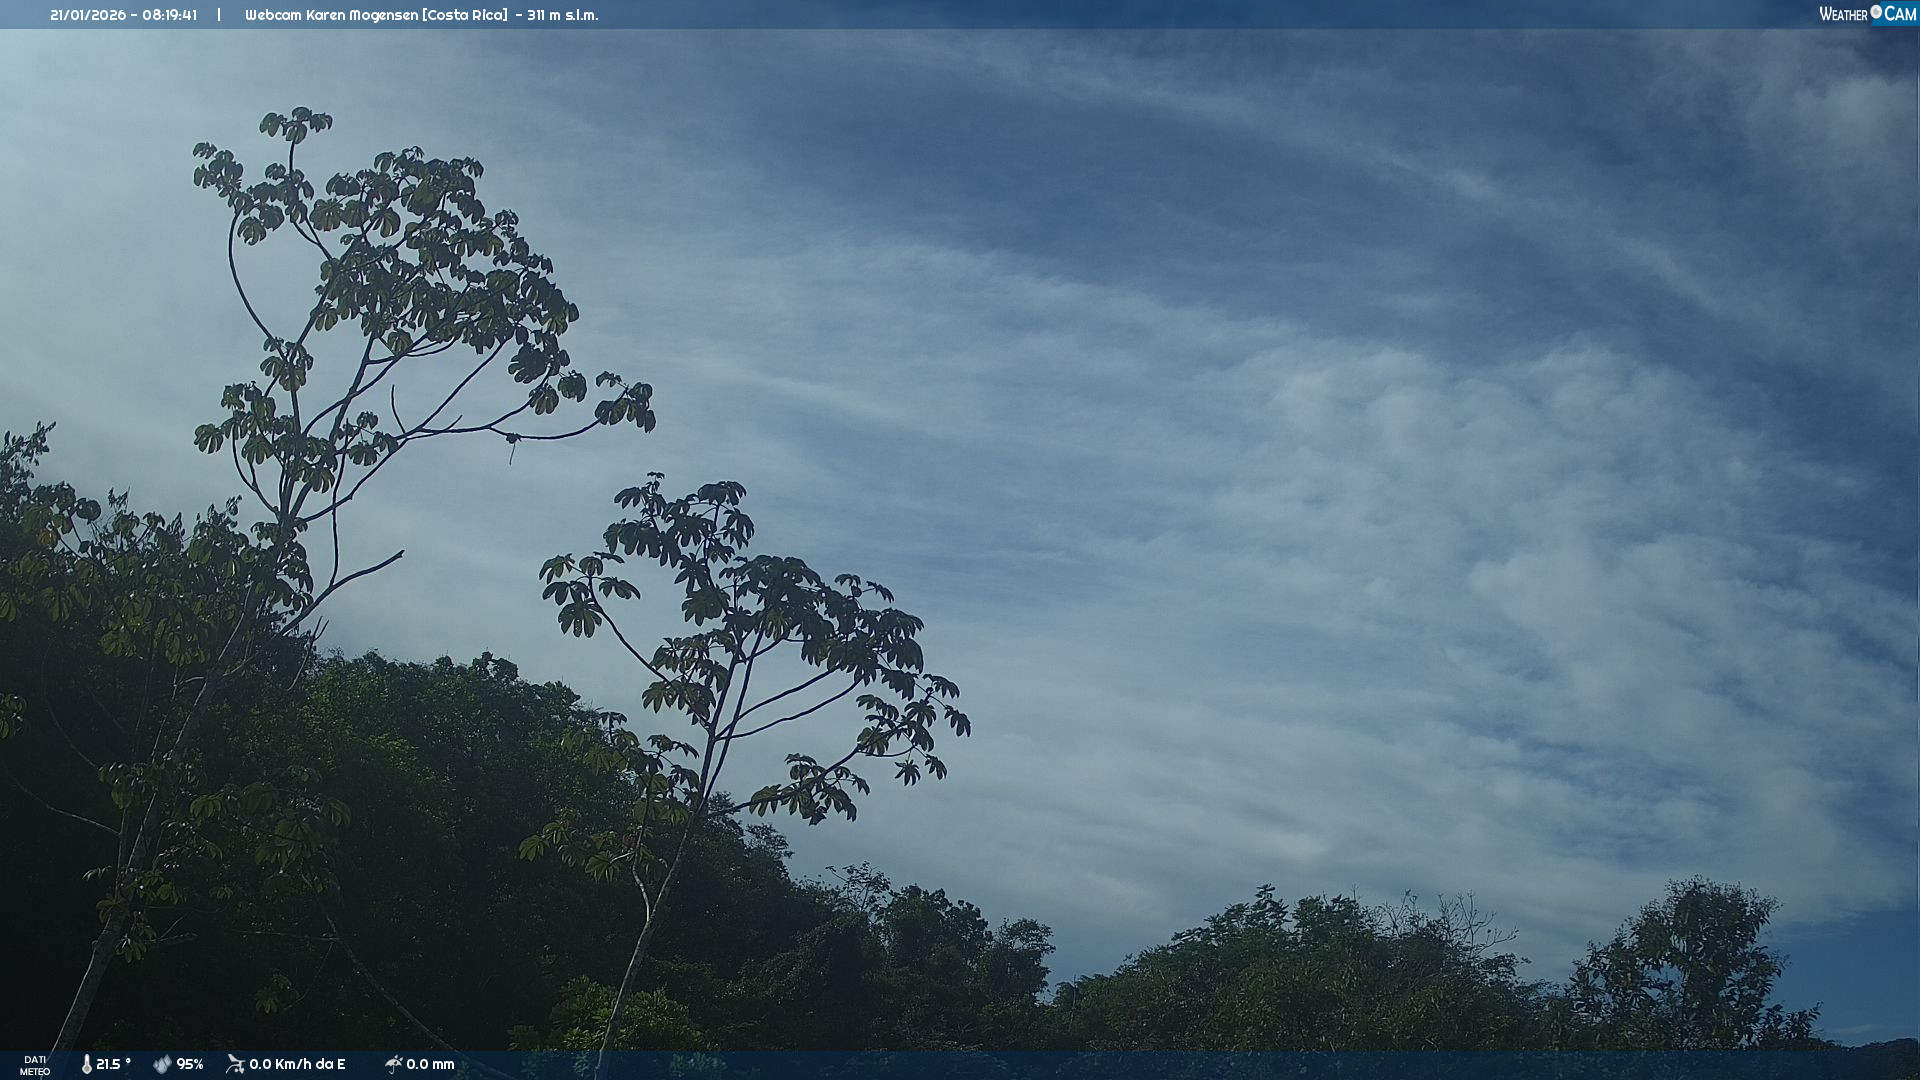Click the wind sock speed icon
This screenshot has height=1080, width=1920.
(x=235, y=1064)
